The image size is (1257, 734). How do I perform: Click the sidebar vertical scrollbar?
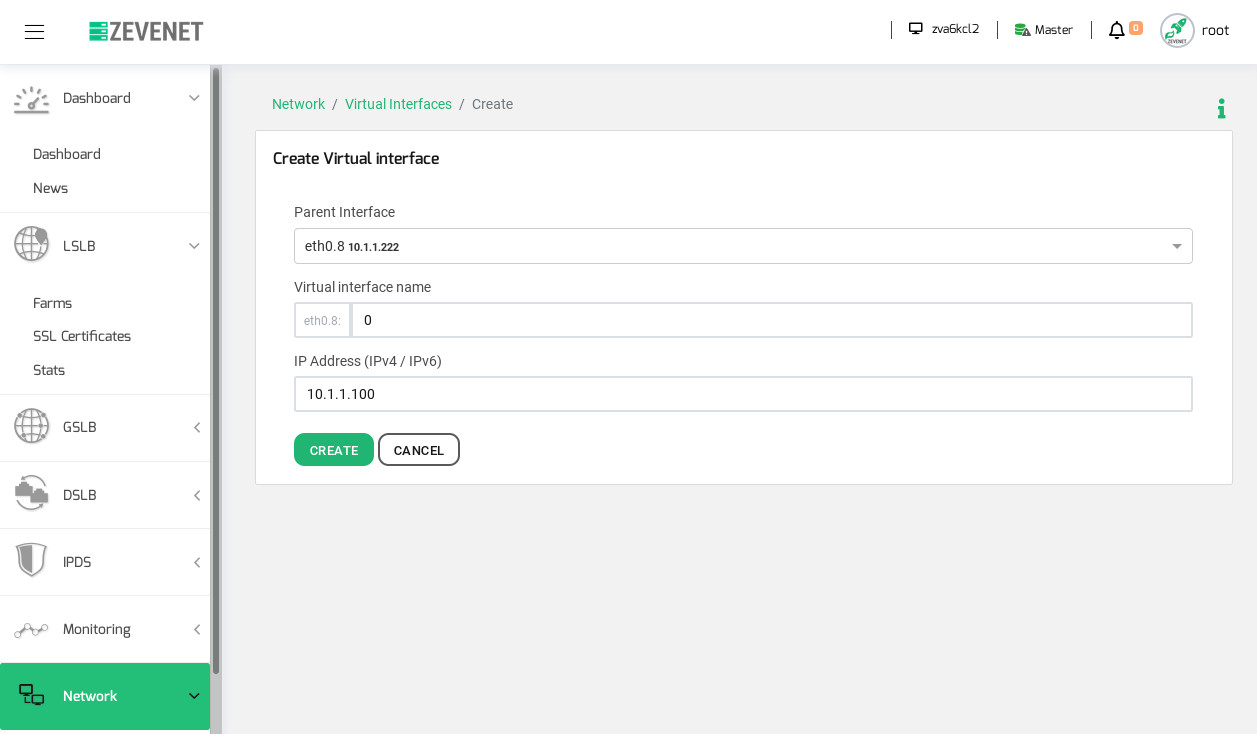click(216, 370)
